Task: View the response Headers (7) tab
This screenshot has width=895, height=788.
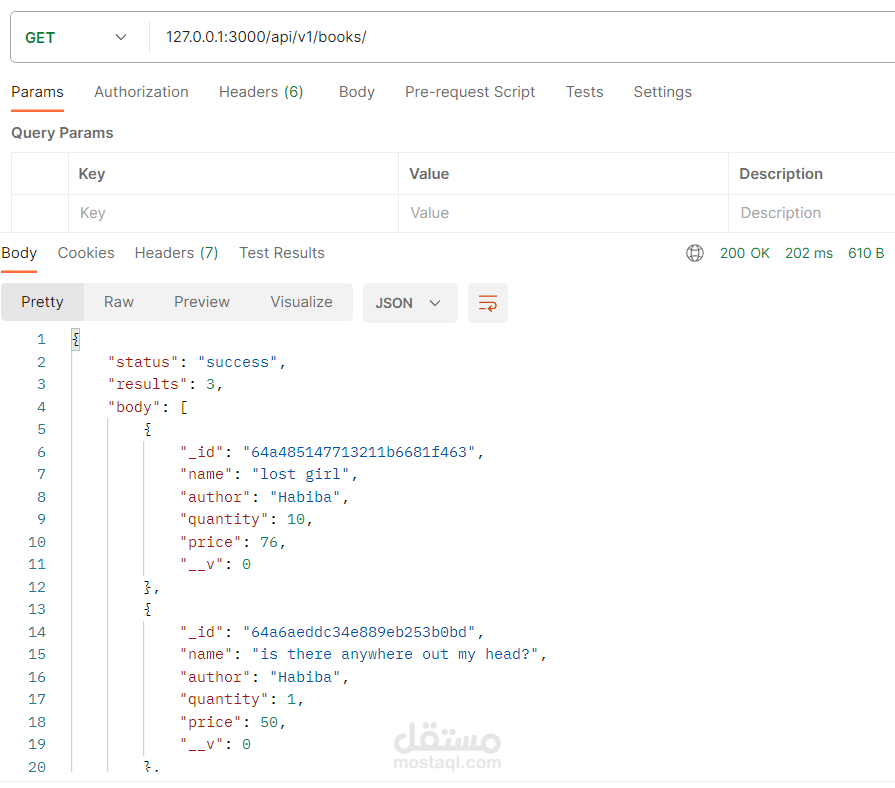Action: click(x=176, y=253)
